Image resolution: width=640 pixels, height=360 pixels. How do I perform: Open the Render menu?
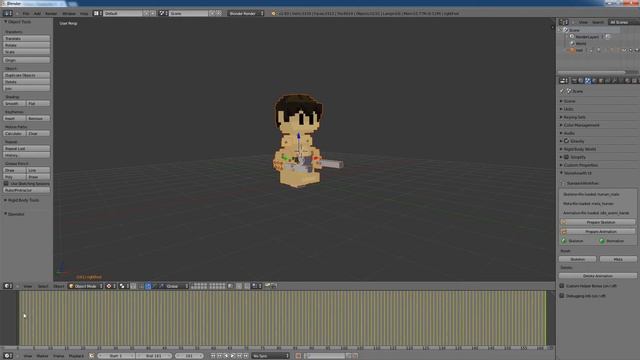[51, 13]
